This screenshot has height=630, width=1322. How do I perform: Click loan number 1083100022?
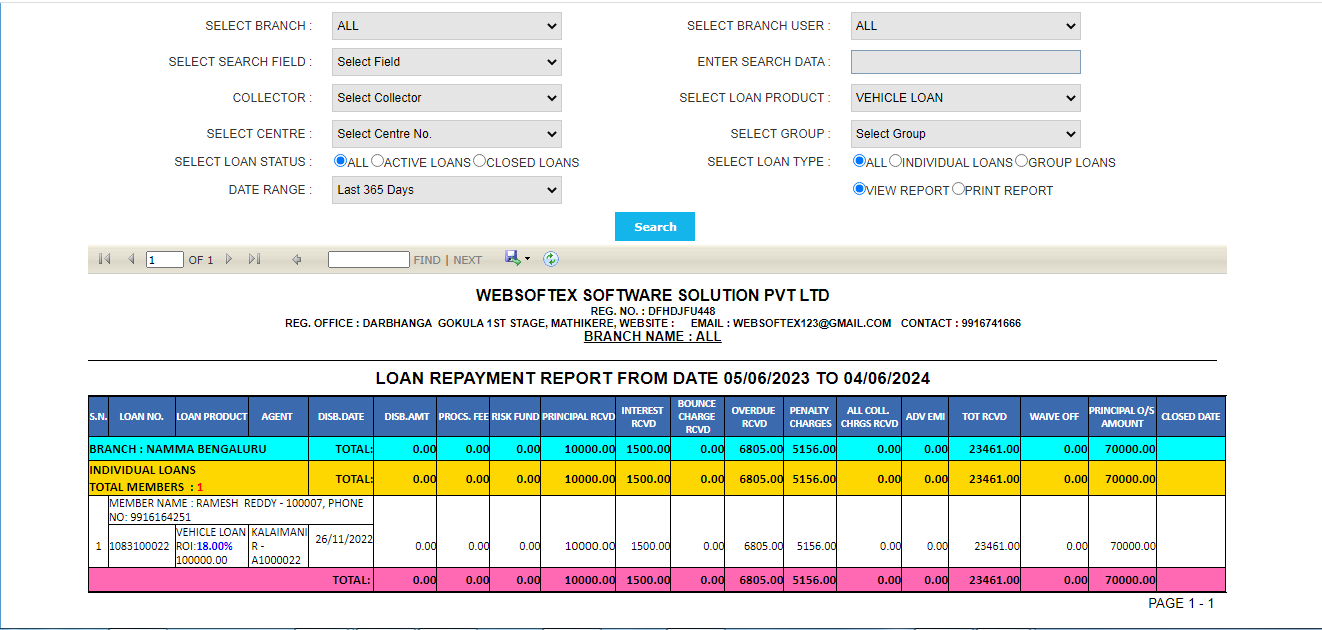tap(139, 547)
